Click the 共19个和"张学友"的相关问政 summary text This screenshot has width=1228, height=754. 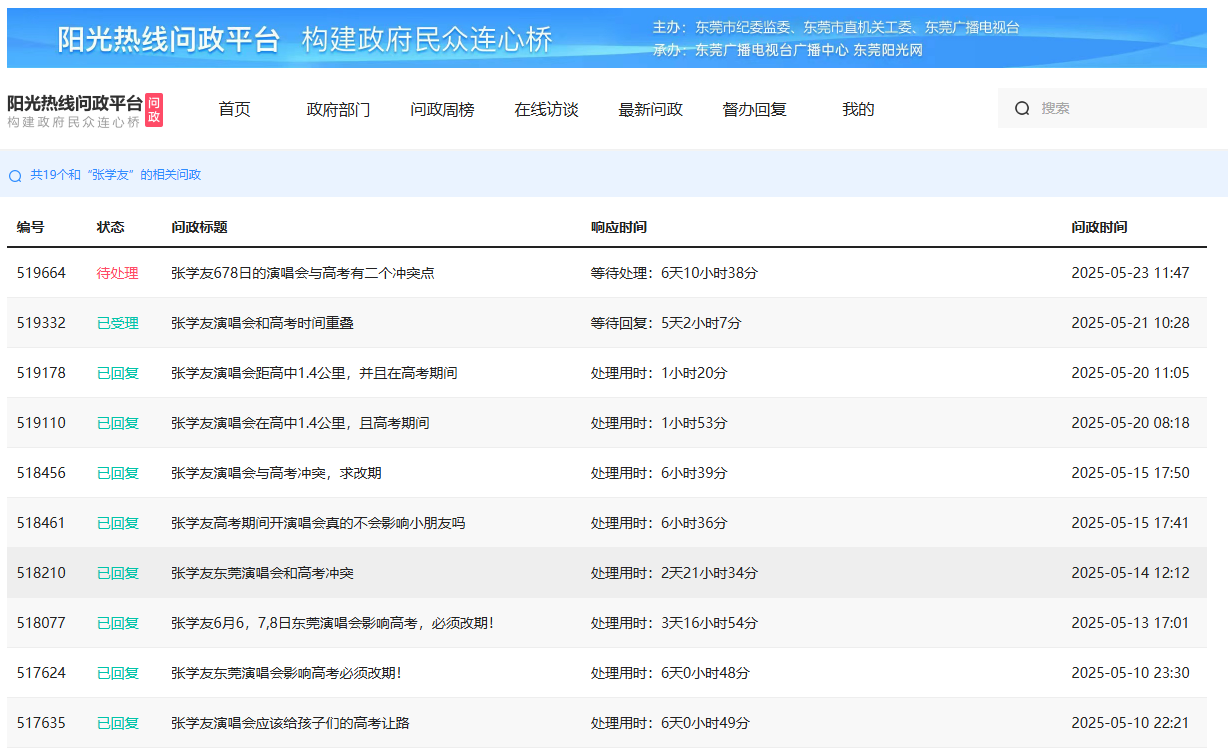pos(116,175)
